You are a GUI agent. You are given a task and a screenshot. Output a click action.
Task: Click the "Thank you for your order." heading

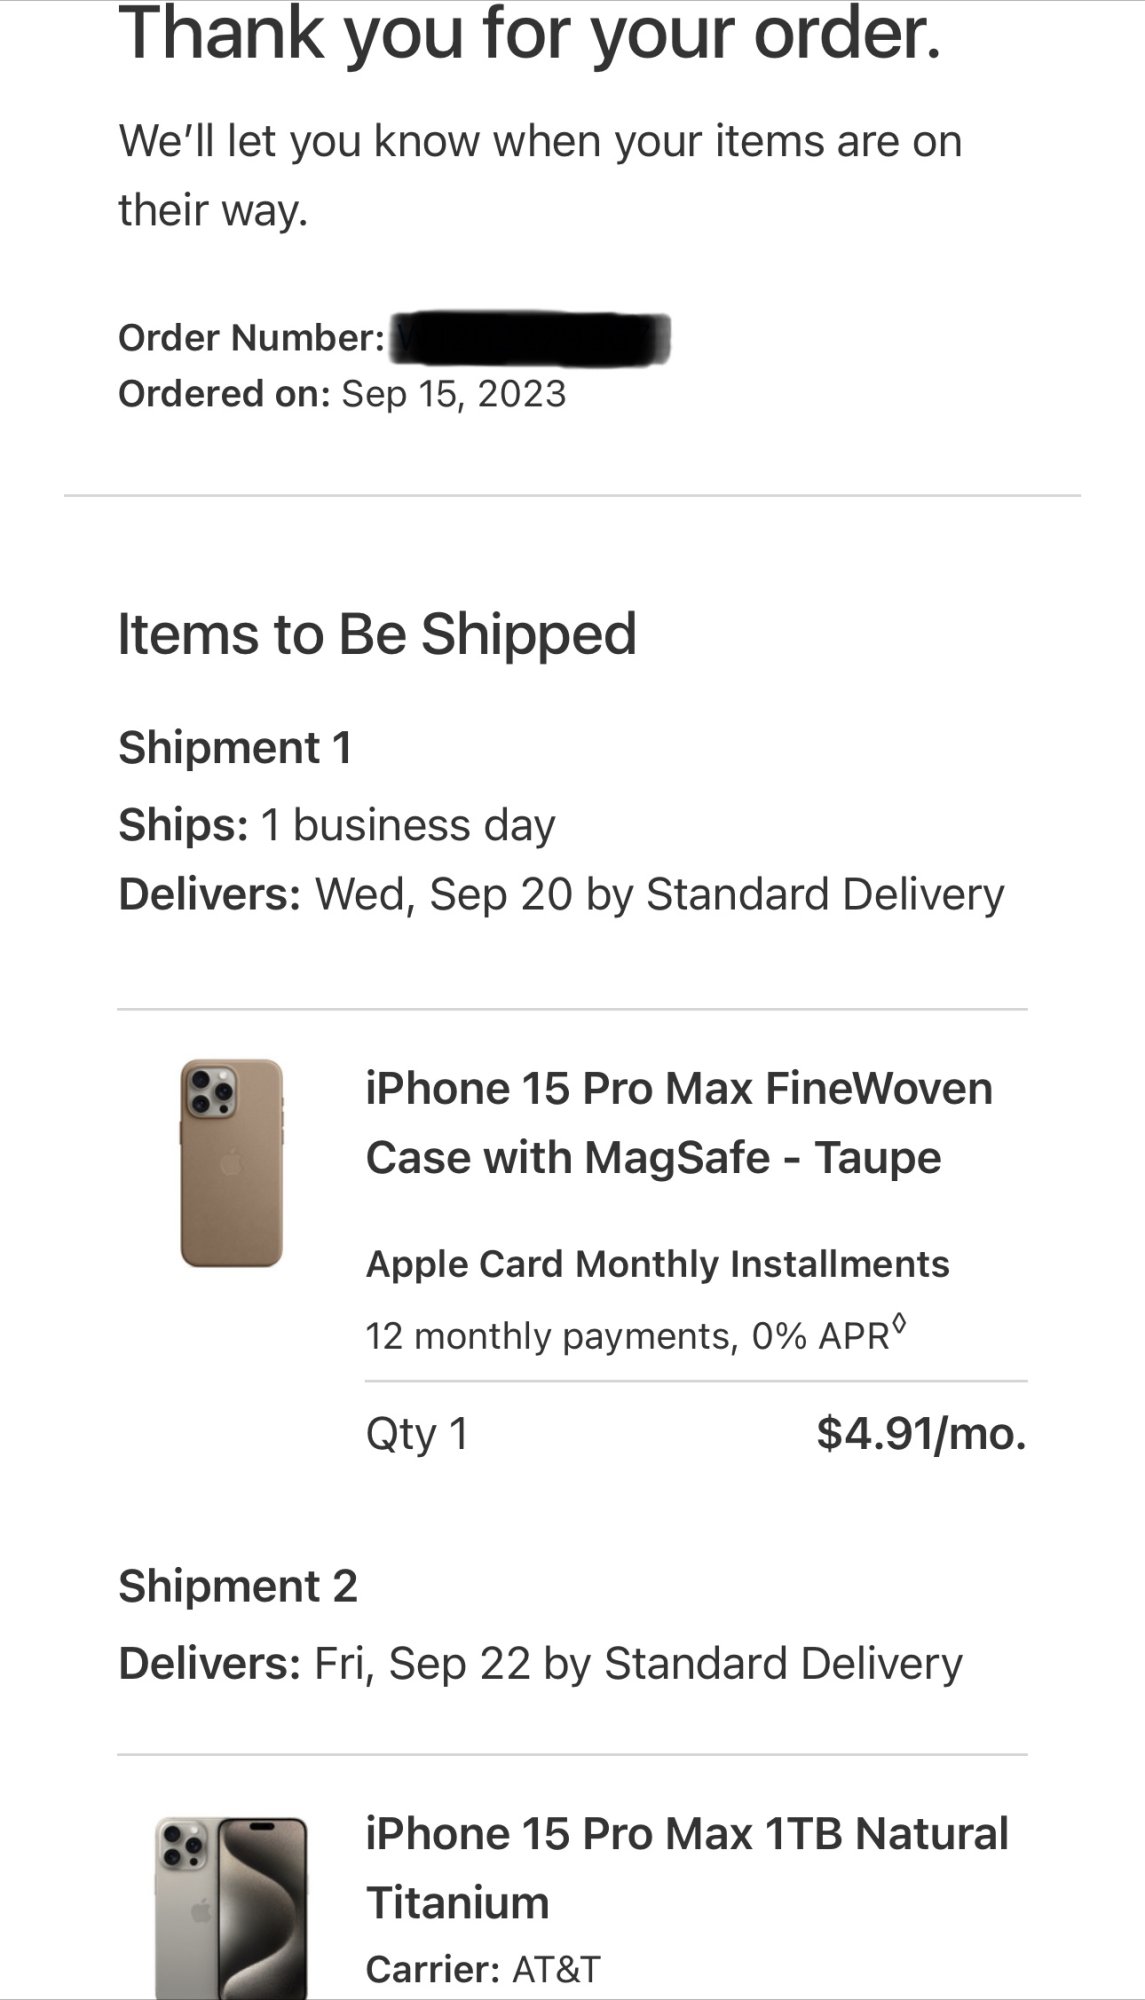[x=530, y=34]
